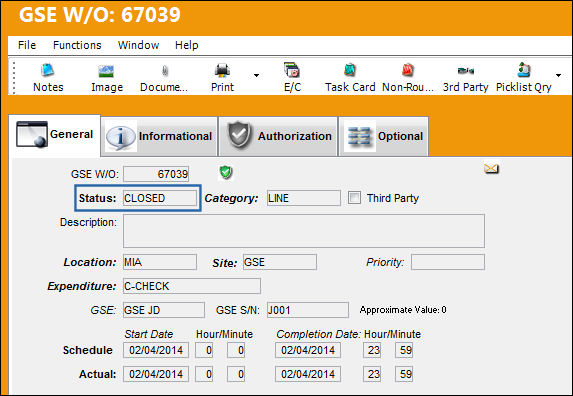
Task: Click the GSE W/O number field
Action: point(156,174)
